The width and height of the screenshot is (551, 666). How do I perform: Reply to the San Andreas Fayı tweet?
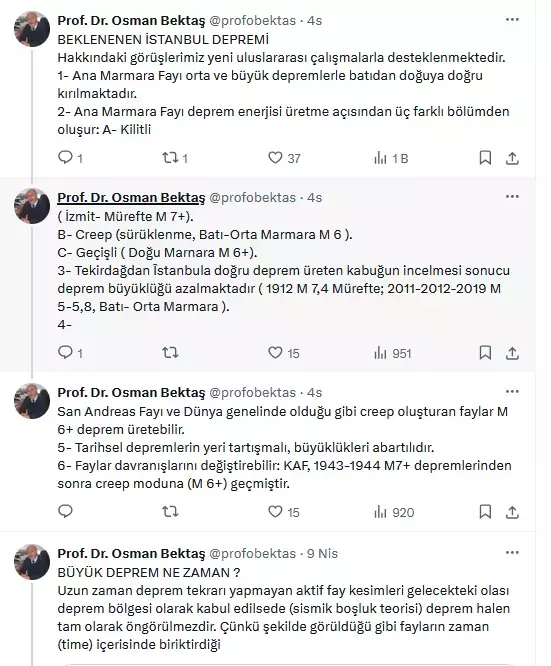tap(65, 511)
